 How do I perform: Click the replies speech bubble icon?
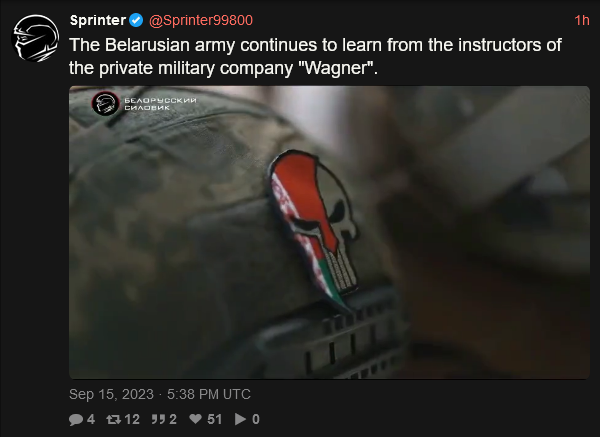click(76, 419)
